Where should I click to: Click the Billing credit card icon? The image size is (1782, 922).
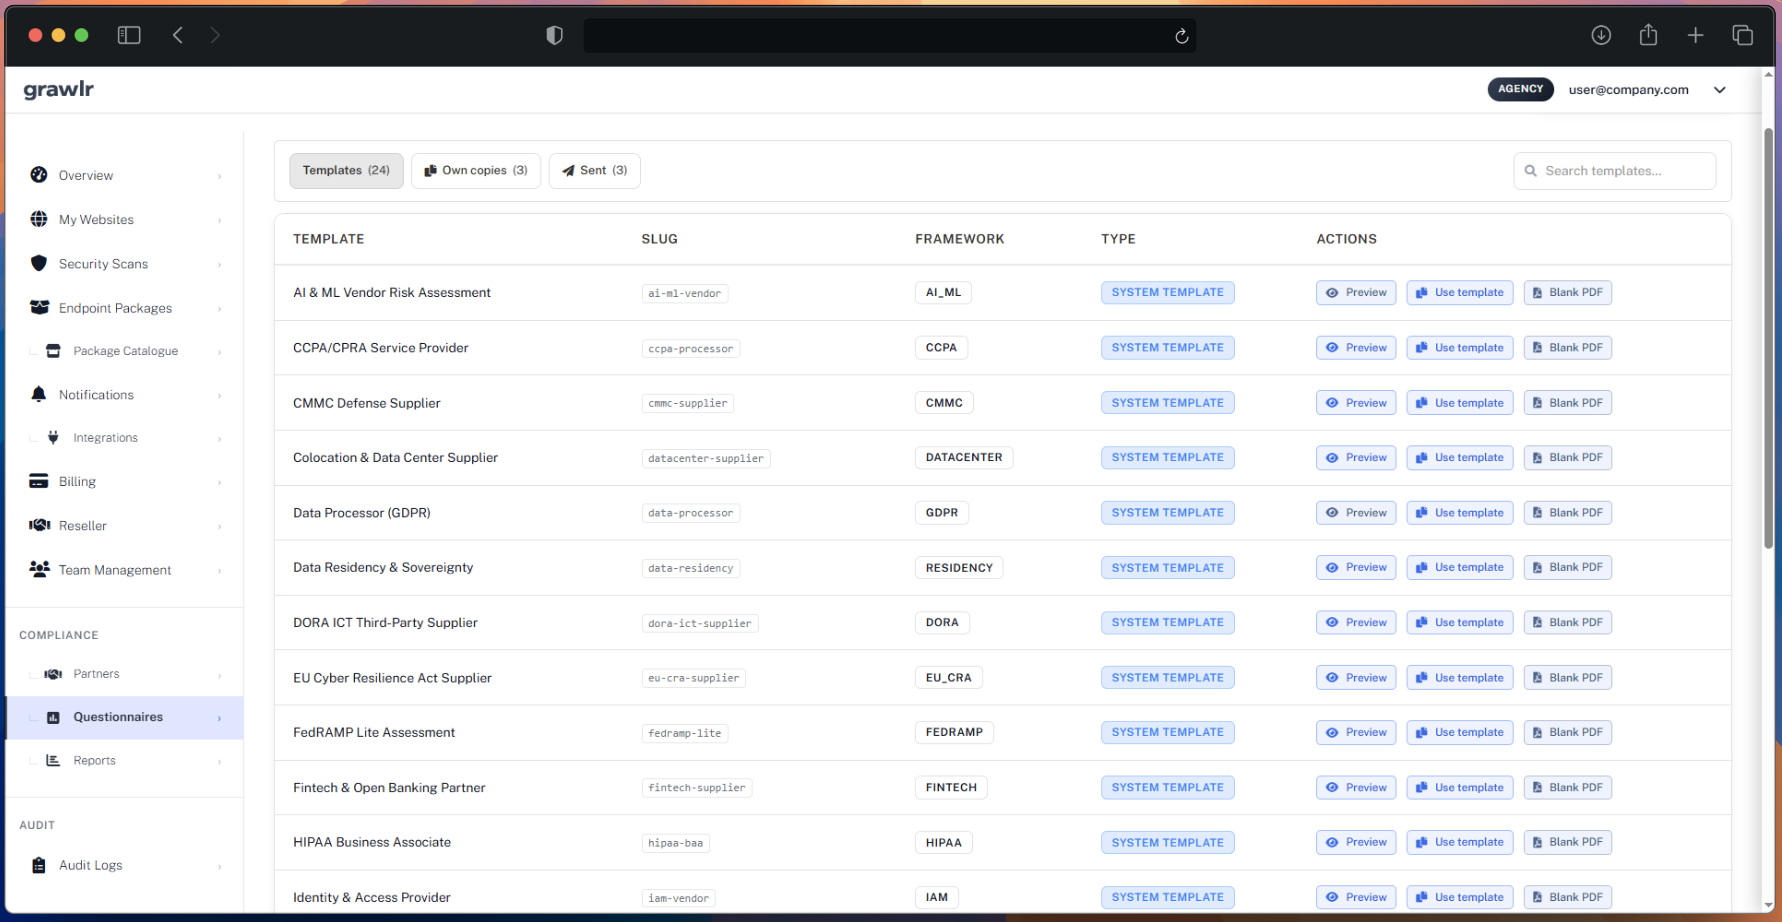pos(39,481)
